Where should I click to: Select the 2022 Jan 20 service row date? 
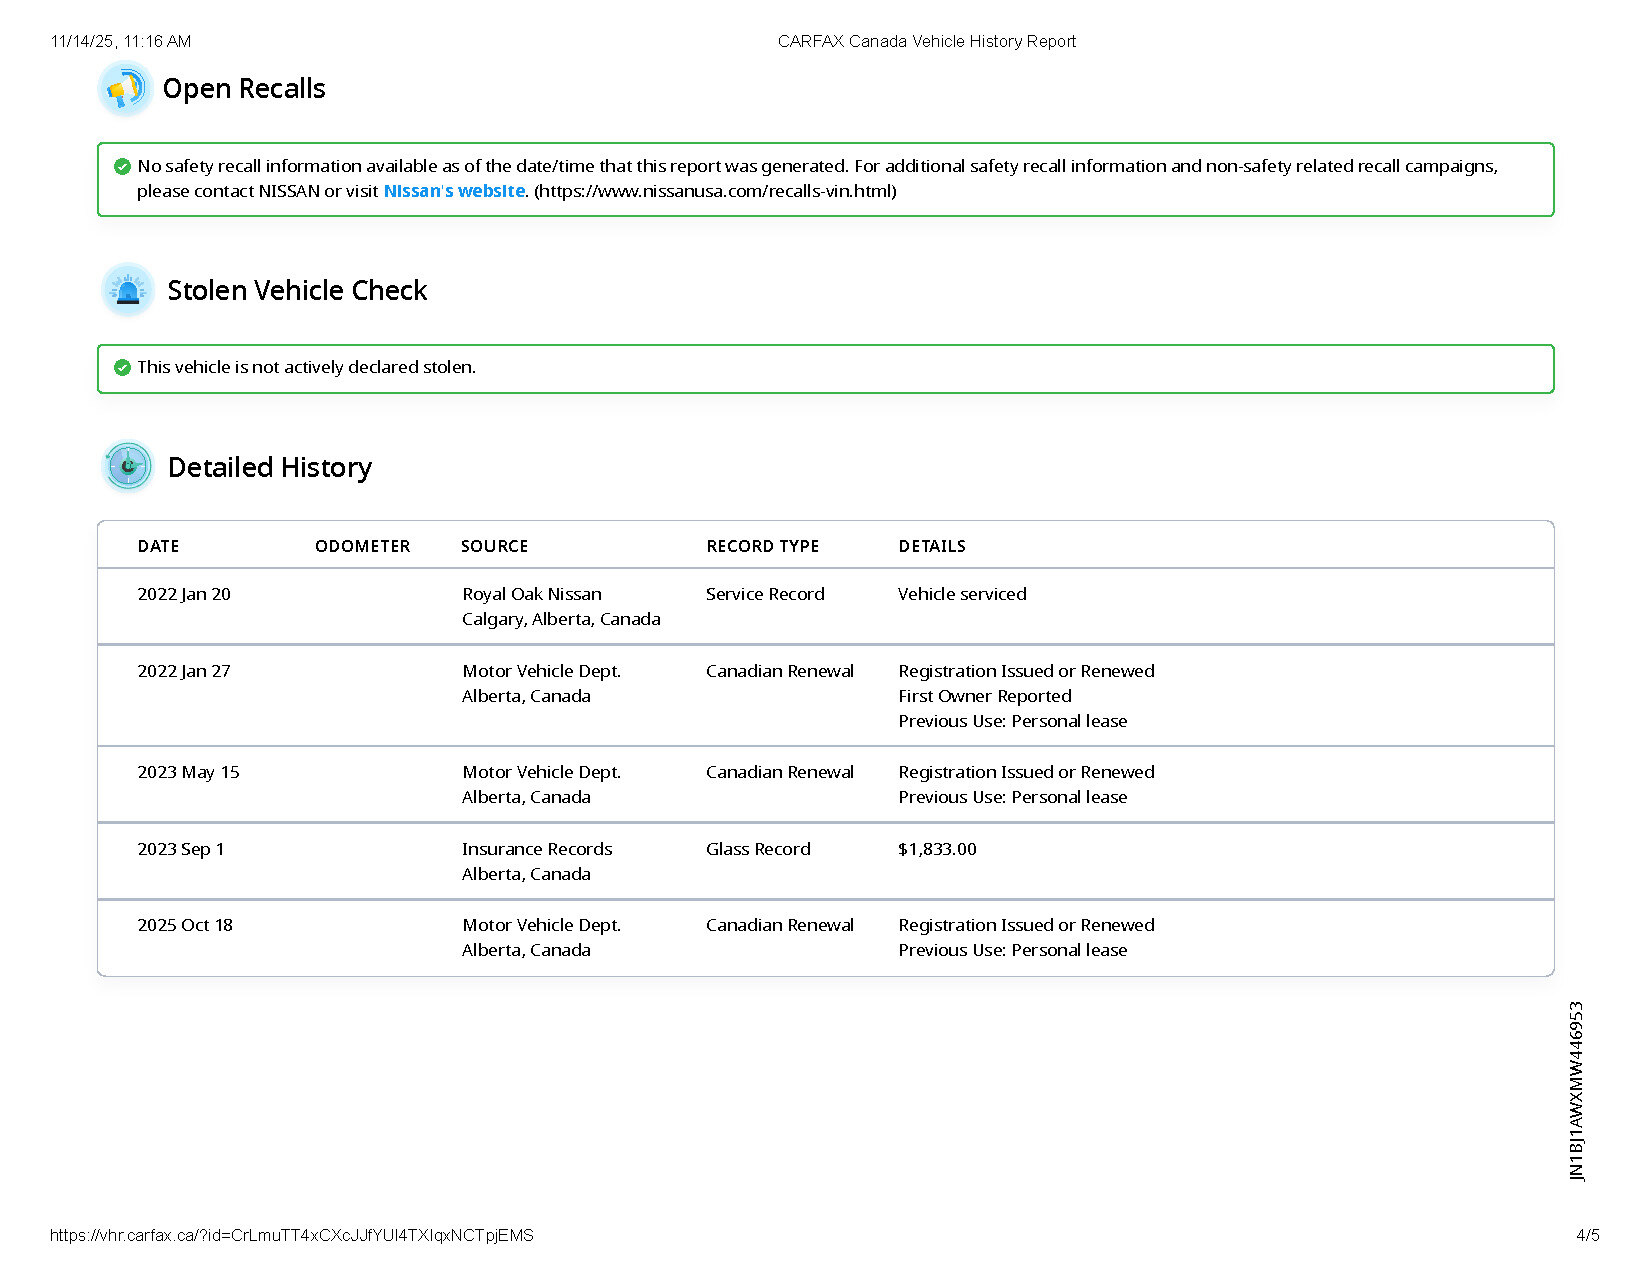184,594
